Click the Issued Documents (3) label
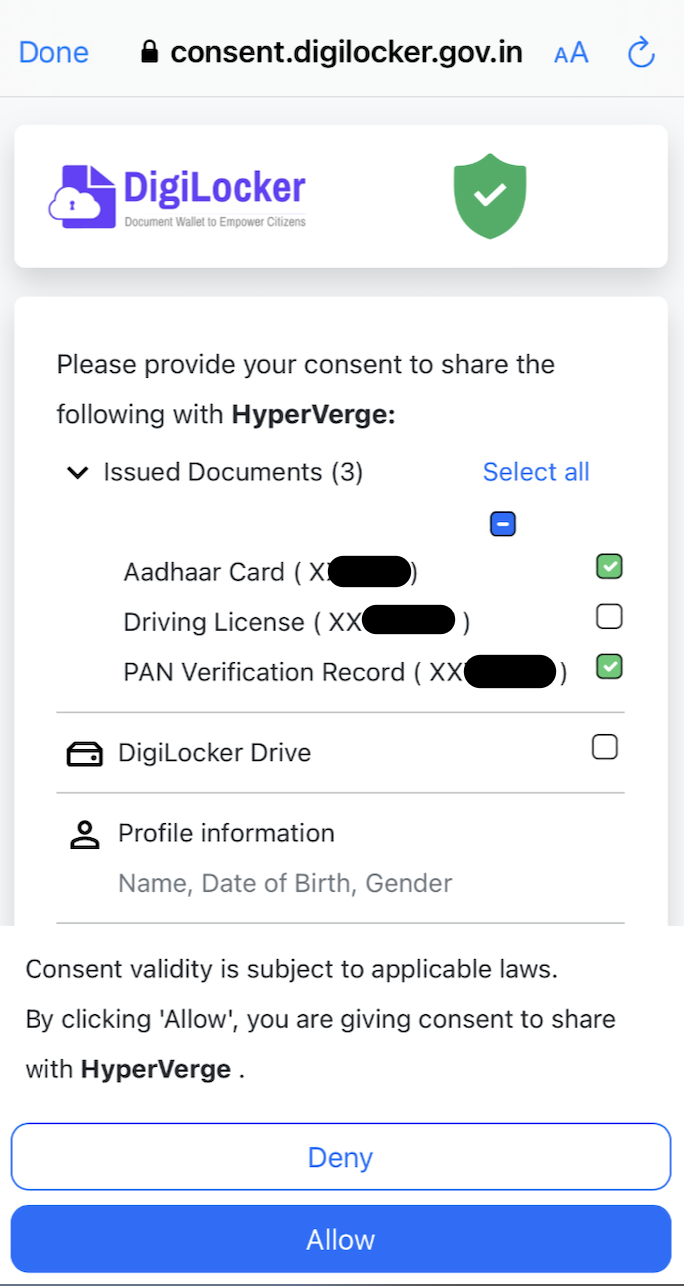684x1286 pixels. tap(233, 472)
